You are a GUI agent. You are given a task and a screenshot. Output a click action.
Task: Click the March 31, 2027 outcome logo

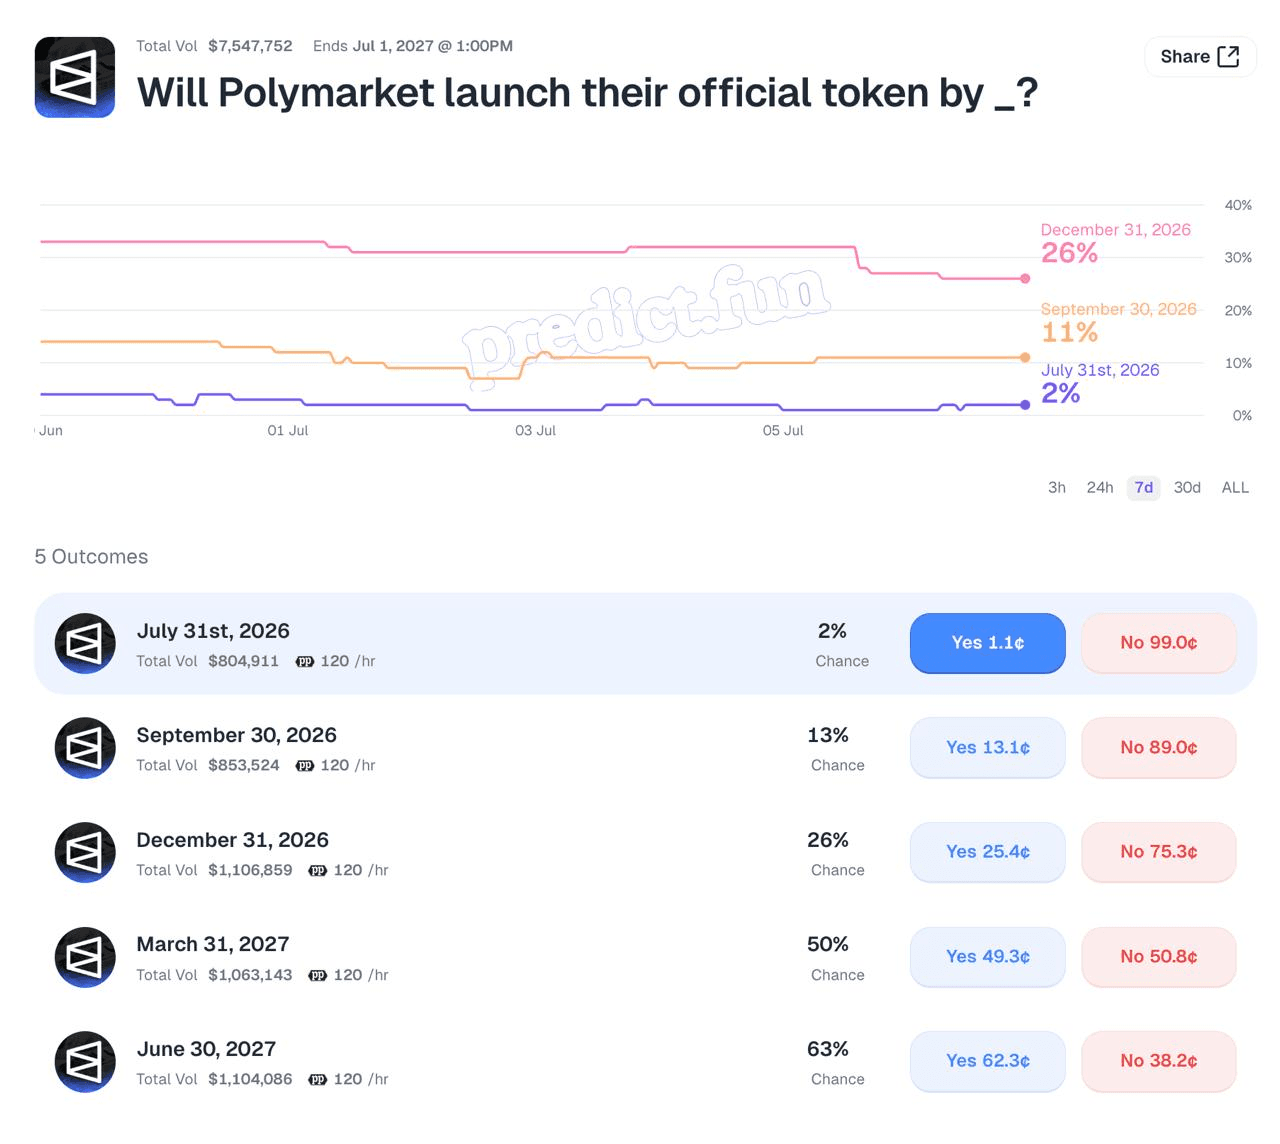85,957
